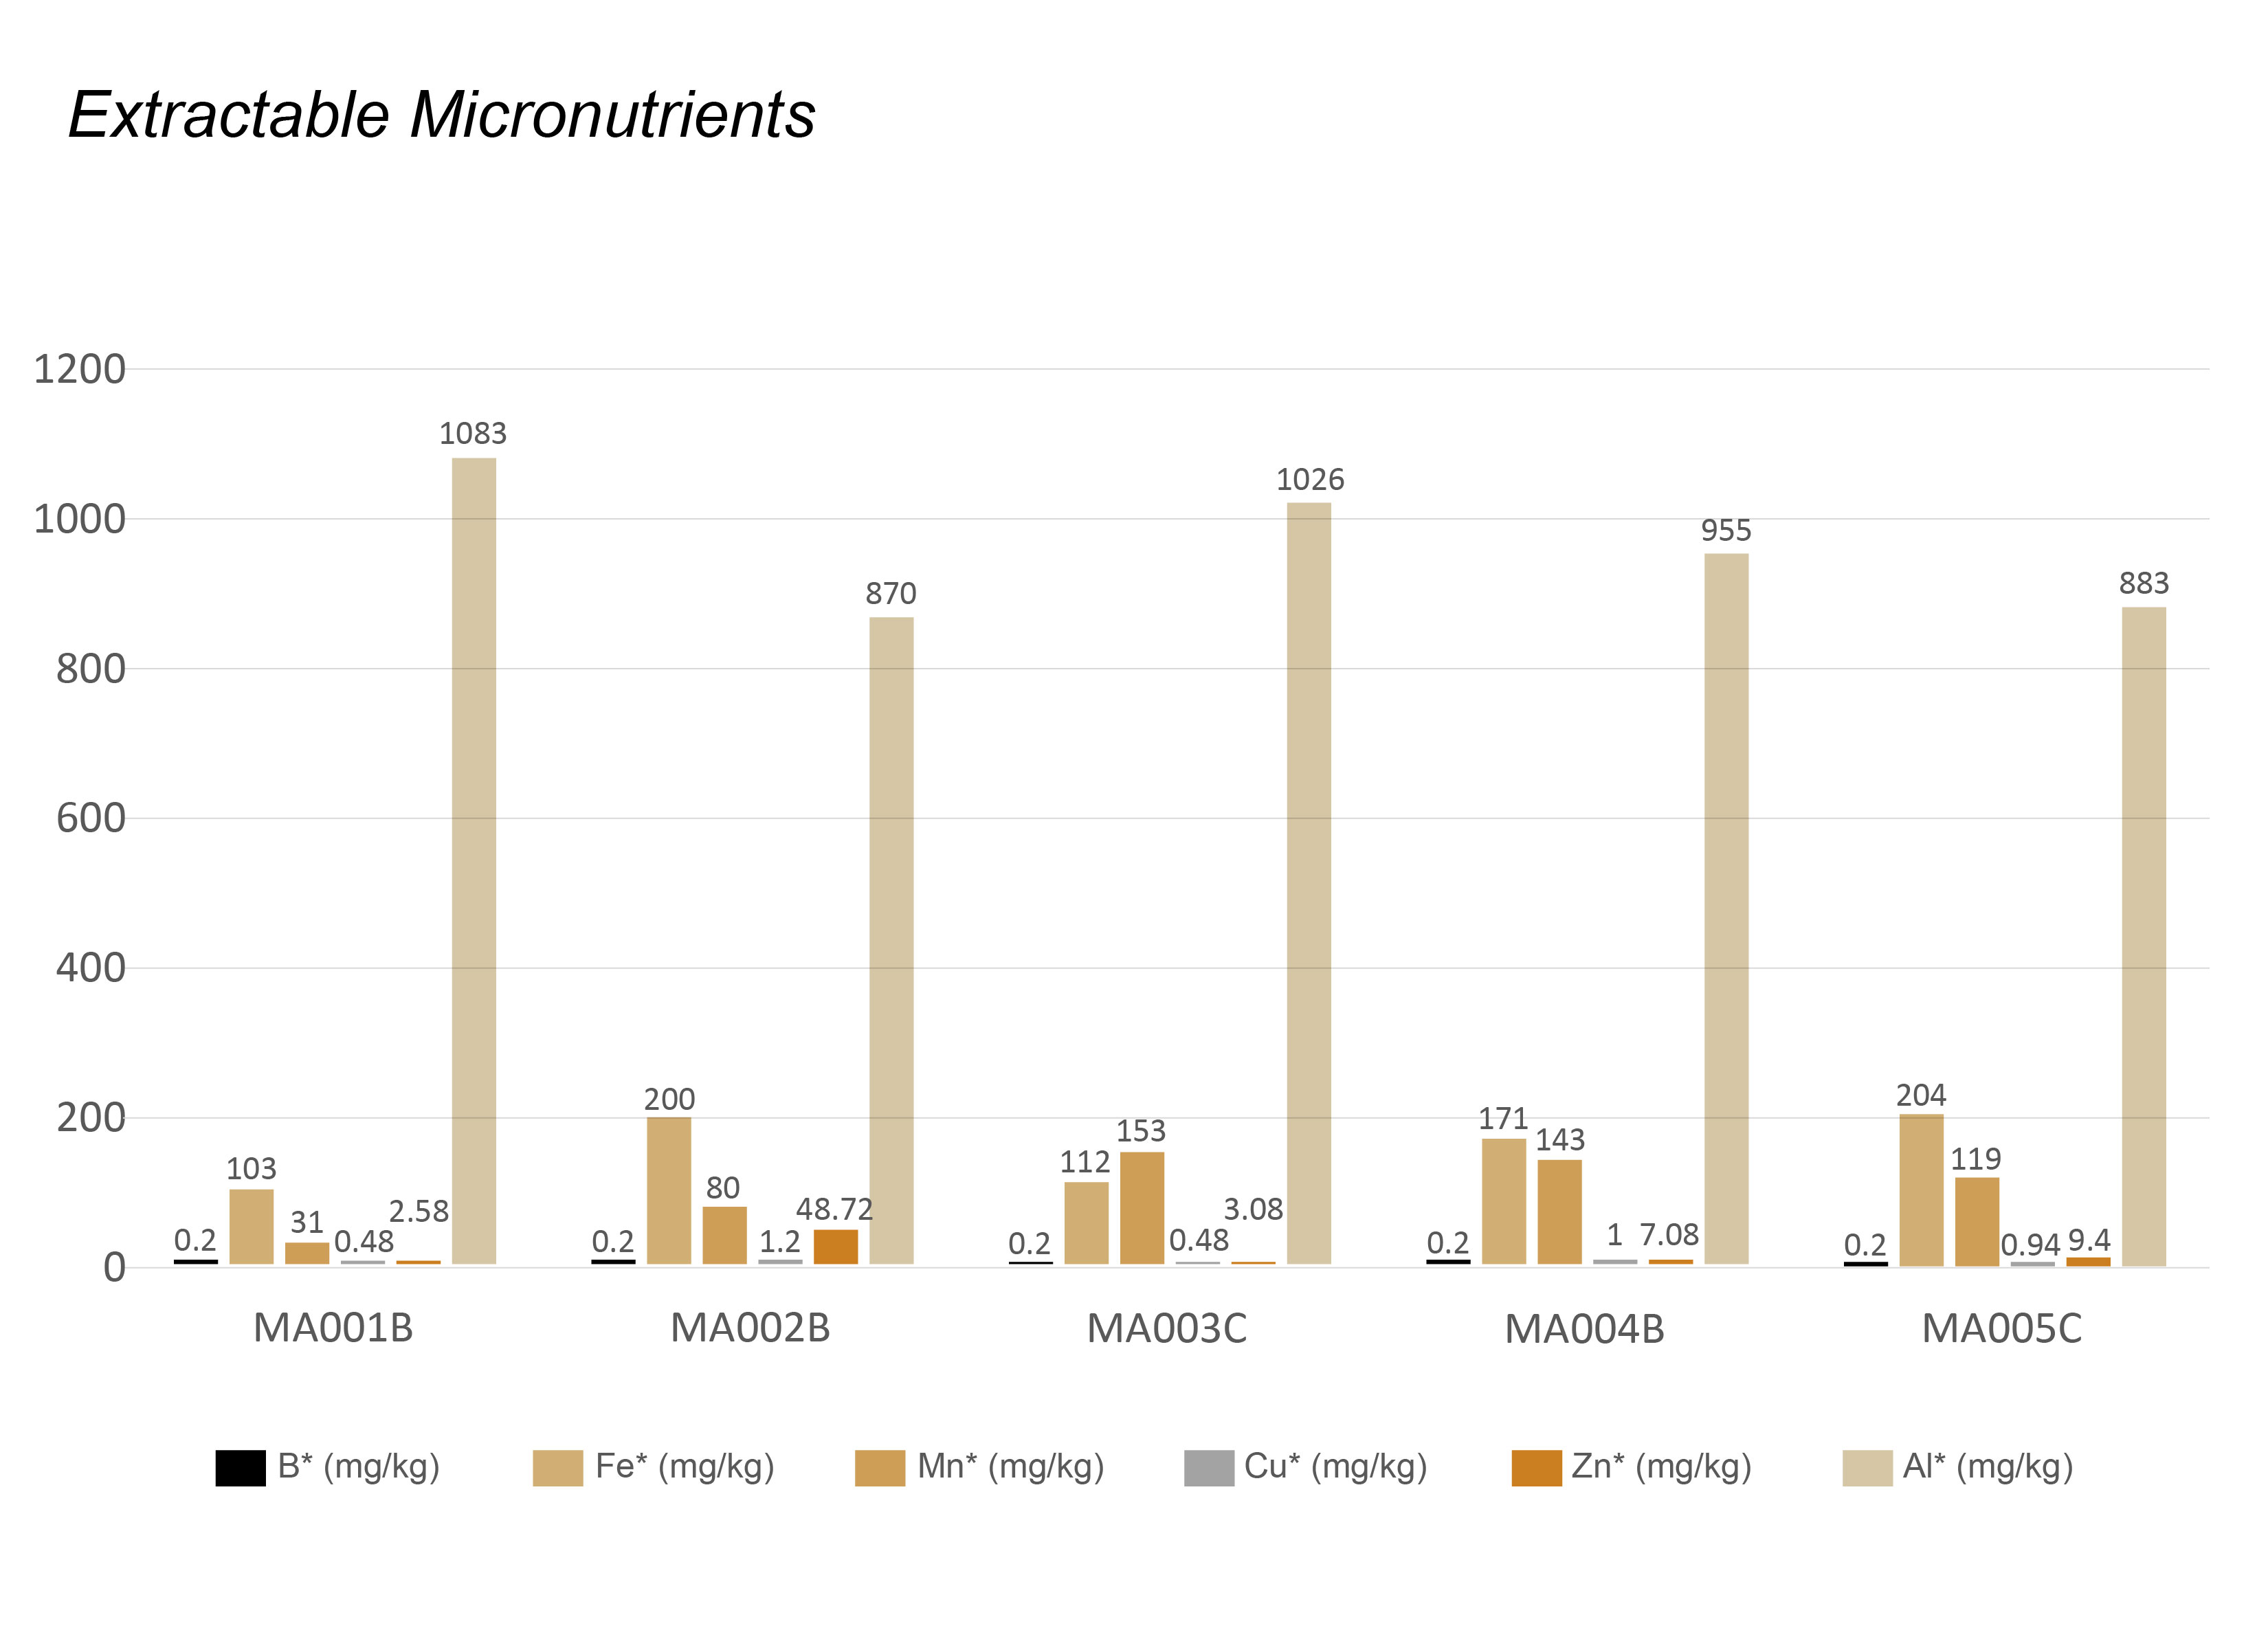The height and width of the screenshot is (1650, 2268).
Task: Select the MA003C Mn bar labeled 153
Action: pos(1141,1208)
